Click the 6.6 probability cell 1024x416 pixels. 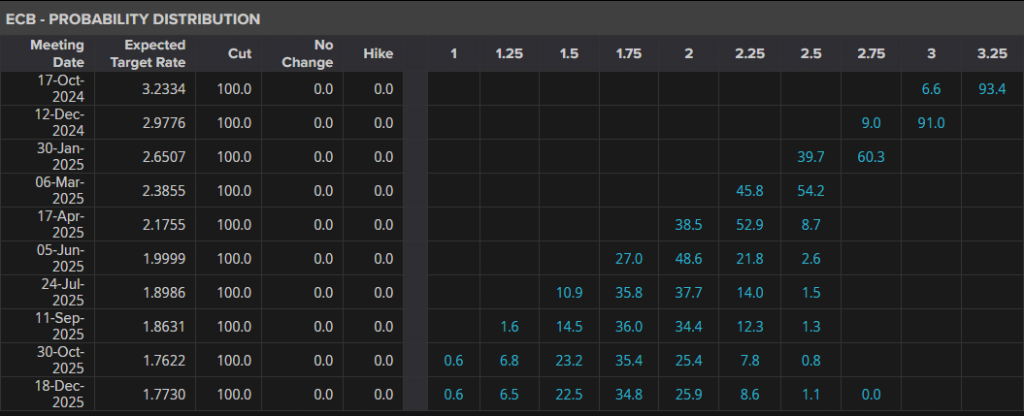tap(931, 89)
